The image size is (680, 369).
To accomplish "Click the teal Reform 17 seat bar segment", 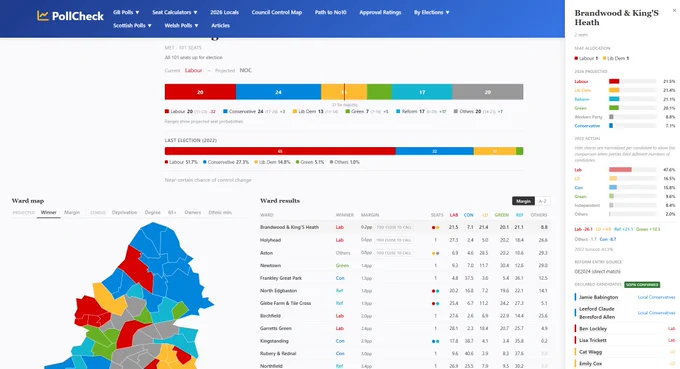I will [422, 92].
